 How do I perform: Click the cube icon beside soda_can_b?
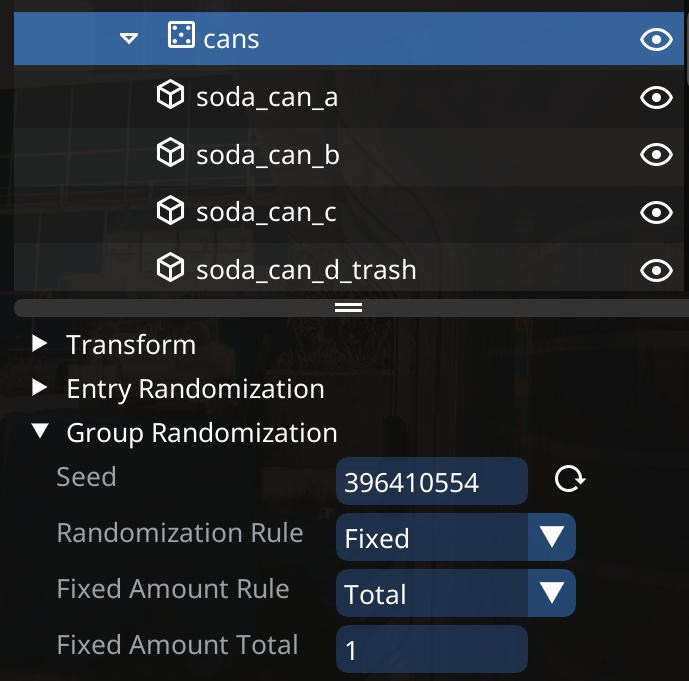(x=172, y=153)
